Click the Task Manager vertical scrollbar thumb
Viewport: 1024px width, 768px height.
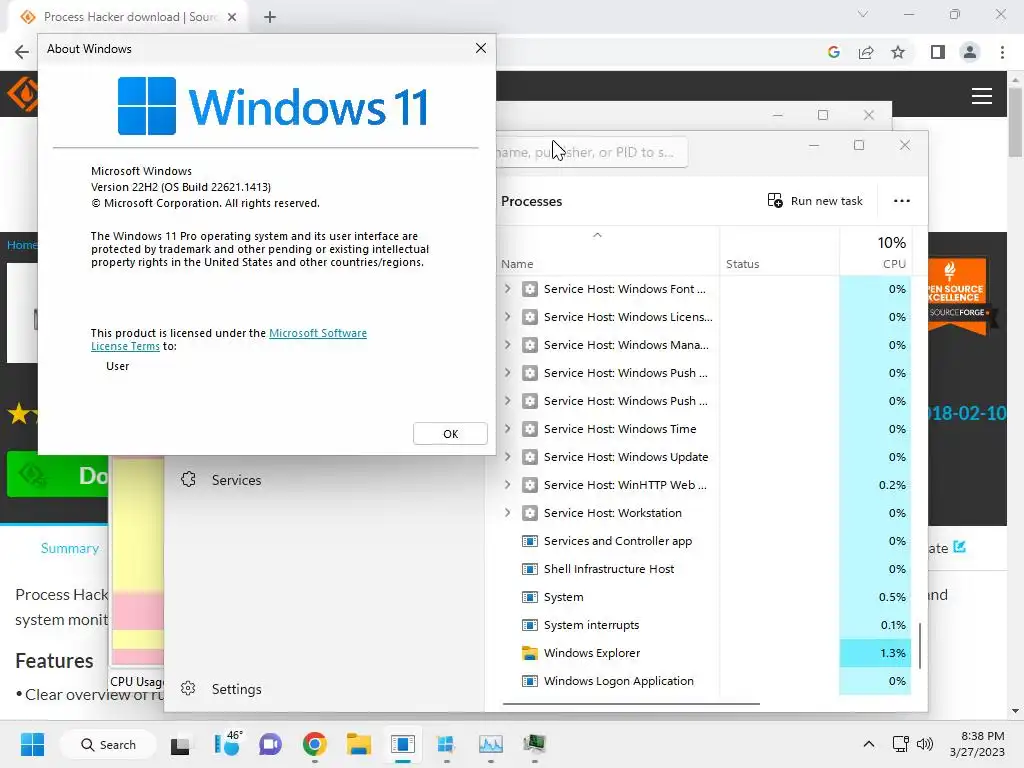[x=920, y=645]
